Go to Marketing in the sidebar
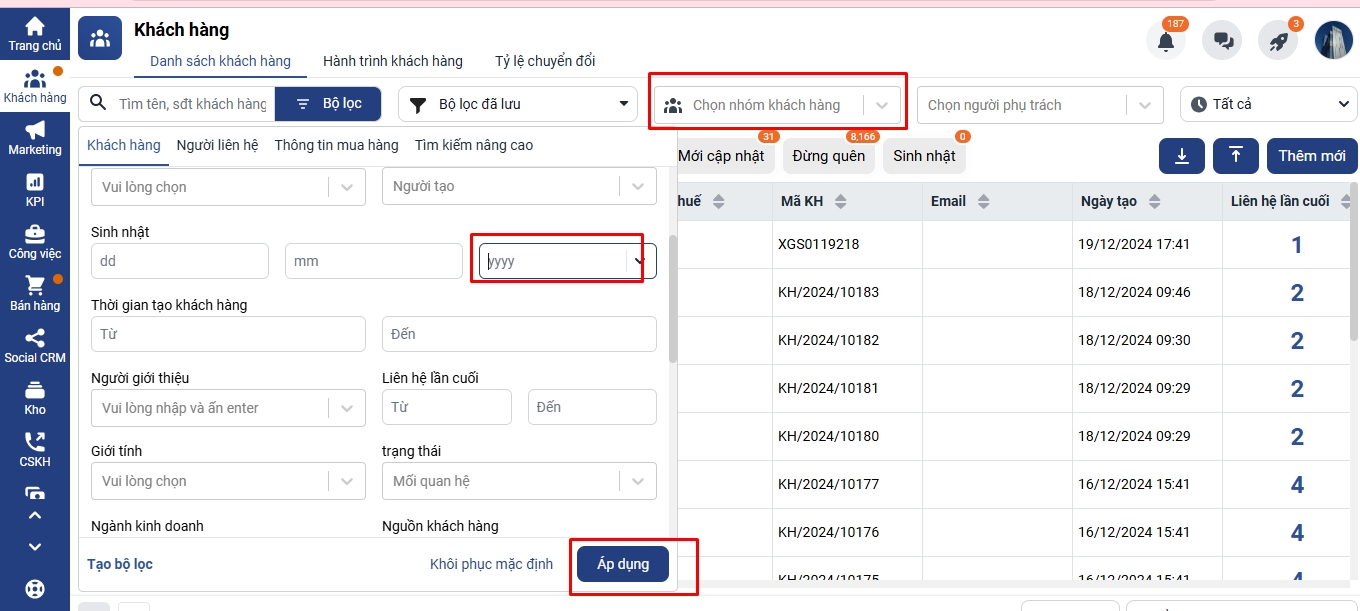Screen dimensions: 1360x611 point(35,137)
